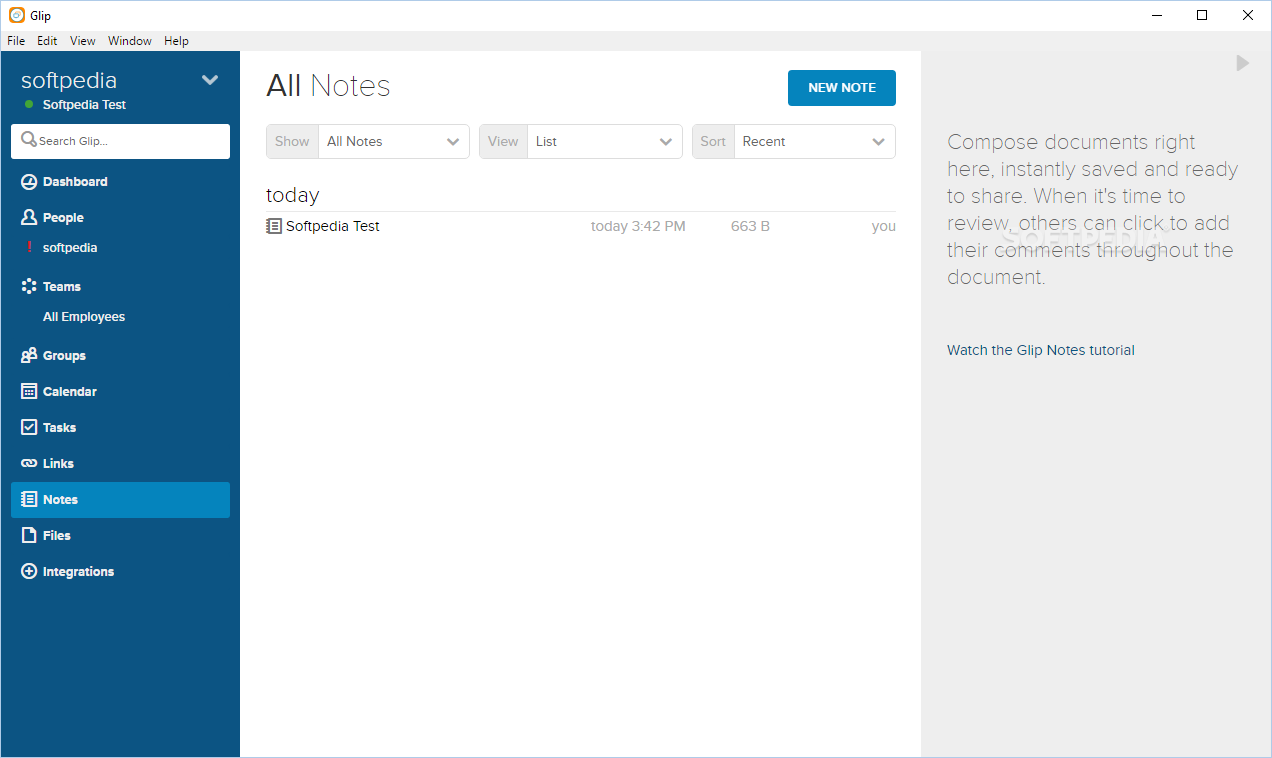Viewport: 1272px width, 758px height.
Task: Open the Edit menu
Action: (x=47, y=41)
